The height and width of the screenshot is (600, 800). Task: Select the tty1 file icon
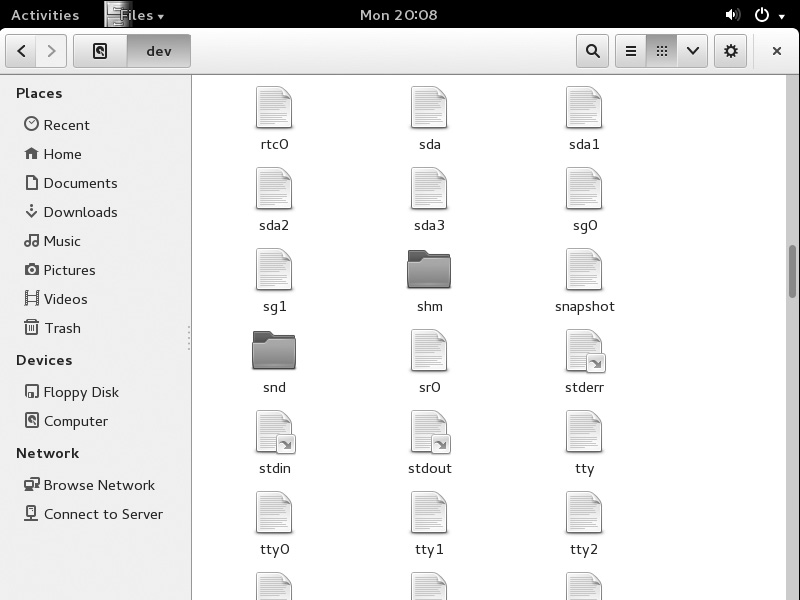coord(429,514)
